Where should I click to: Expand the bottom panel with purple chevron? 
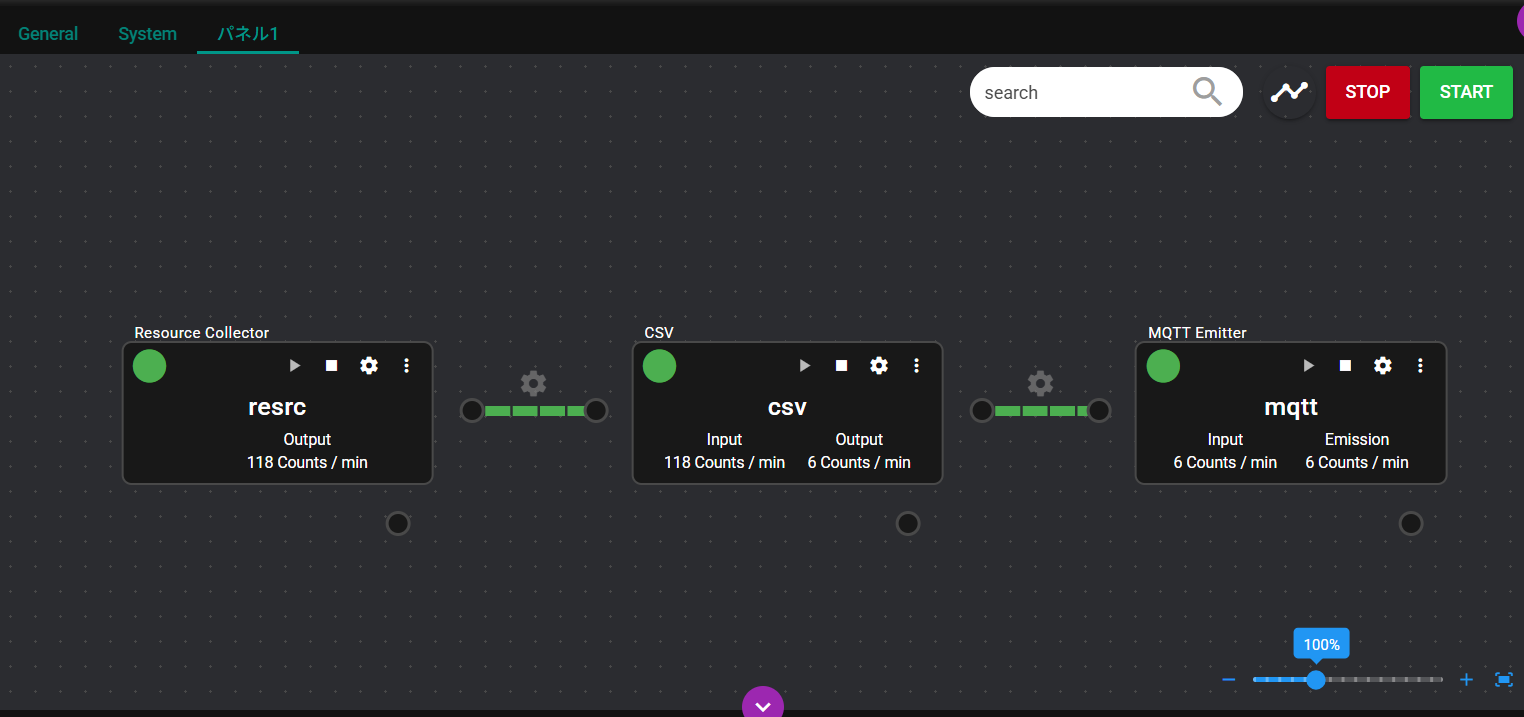[763, 705]
